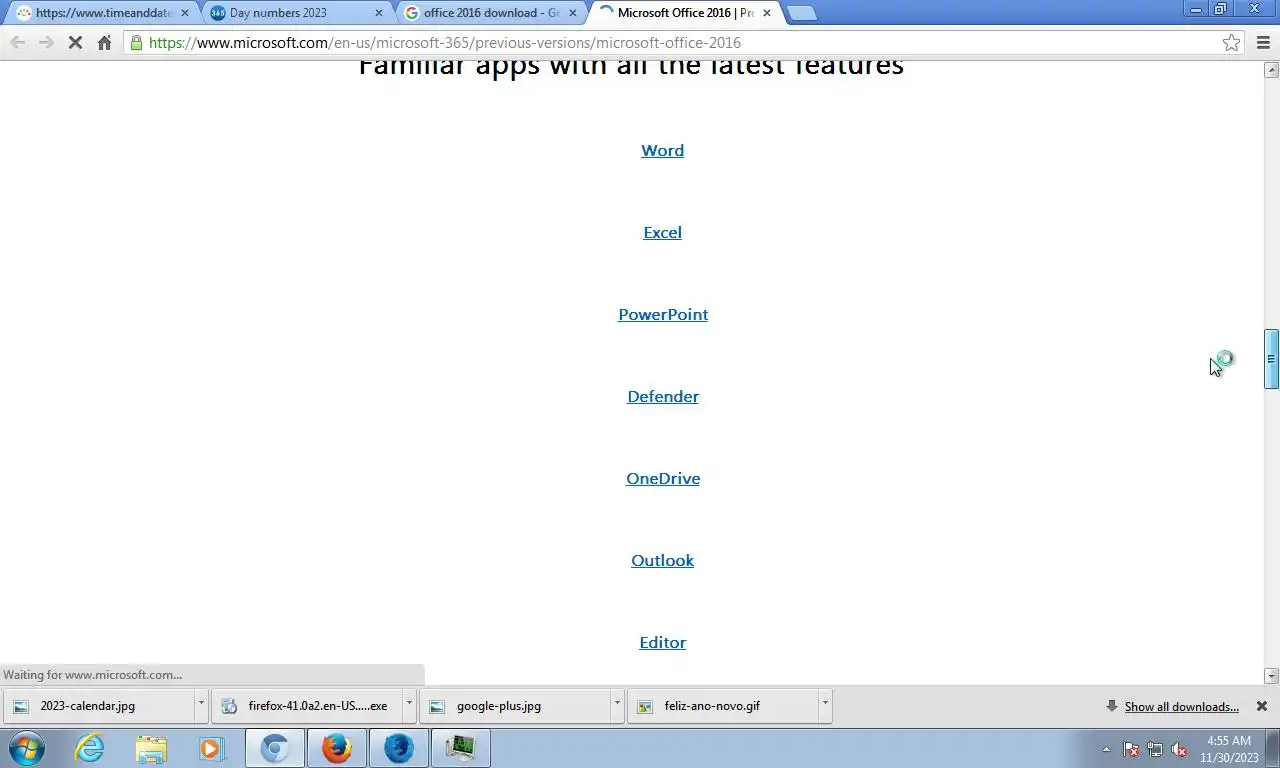This screenshot has height=768, width=1280.
Task: Open the monitor app taskbar icon
Action: (x=461, y=748)
